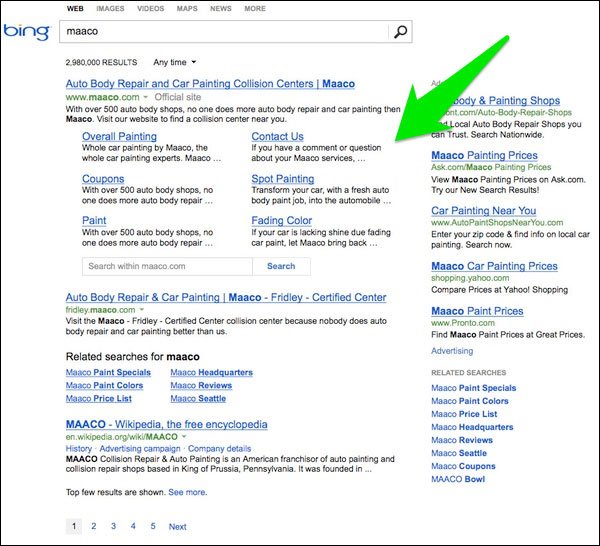Open the Maaco Car Painting Prices ad
The width and height of the screenshot is (600, 546).
tap(494, 266)
